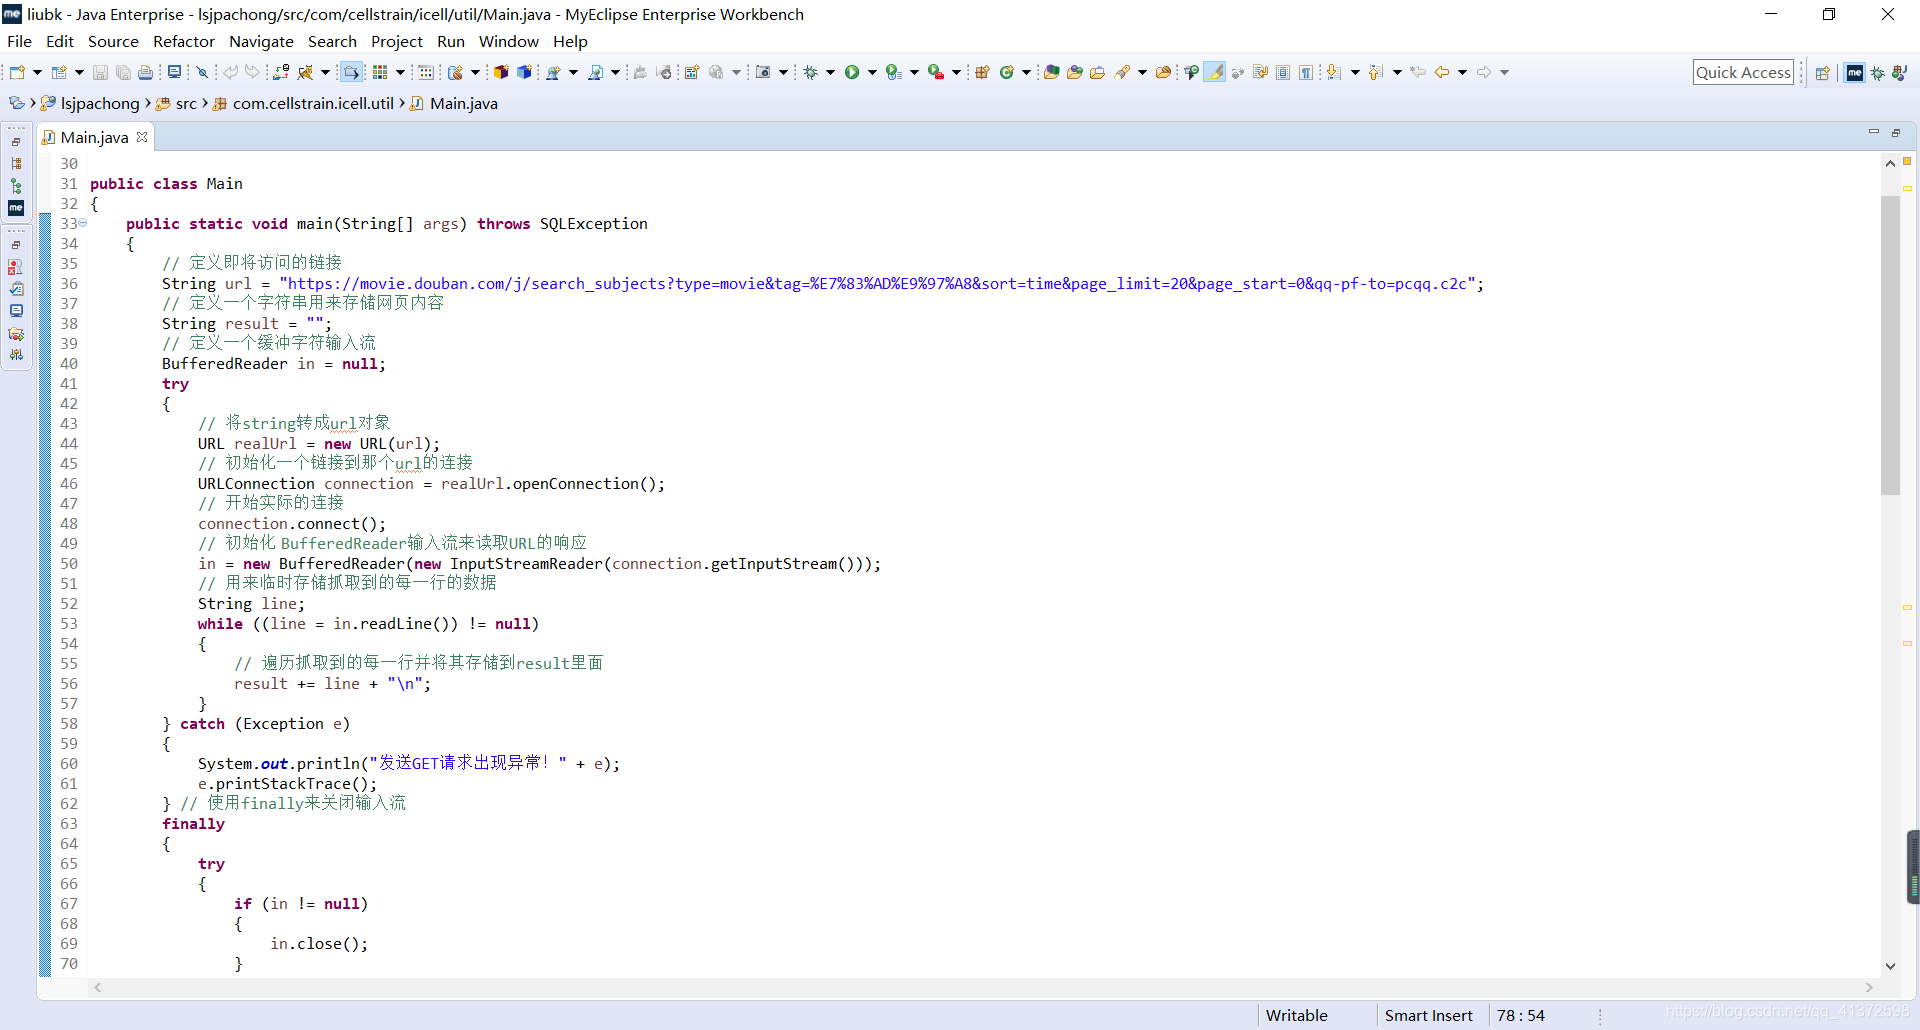Click the Last Edit Location icon
Screen dimensions: 1920x1030
pos(1418,72)
